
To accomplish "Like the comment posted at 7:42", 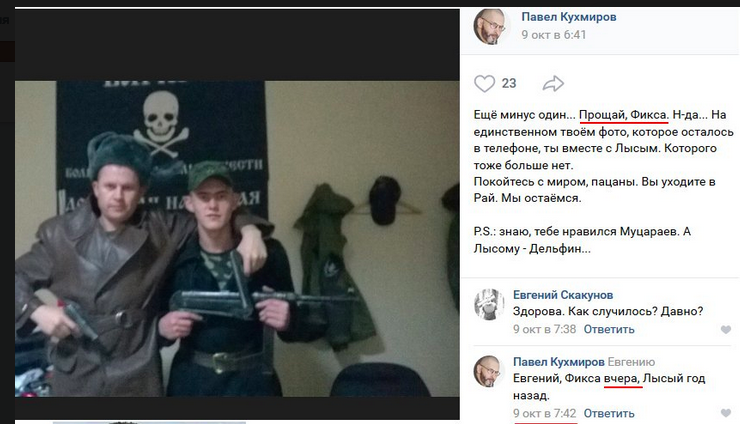I will tap(726, 413).
